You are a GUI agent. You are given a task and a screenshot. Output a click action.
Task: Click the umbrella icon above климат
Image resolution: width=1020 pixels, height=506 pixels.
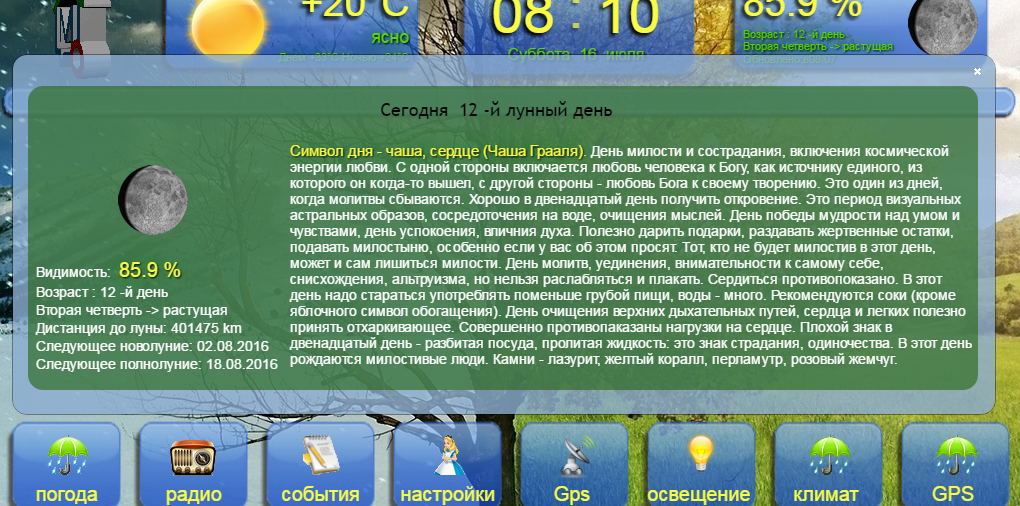(829, 456)
